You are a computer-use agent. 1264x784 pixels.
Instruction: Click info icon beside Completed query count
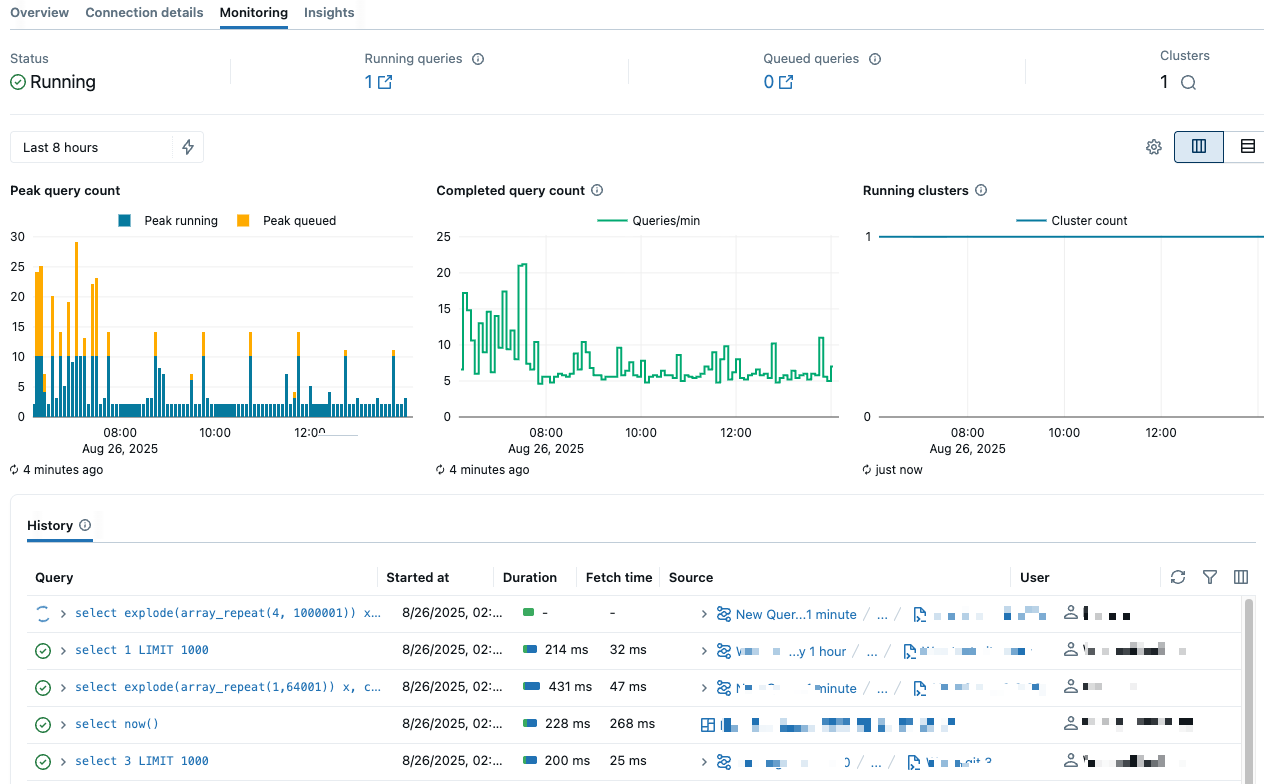point(597,190)
